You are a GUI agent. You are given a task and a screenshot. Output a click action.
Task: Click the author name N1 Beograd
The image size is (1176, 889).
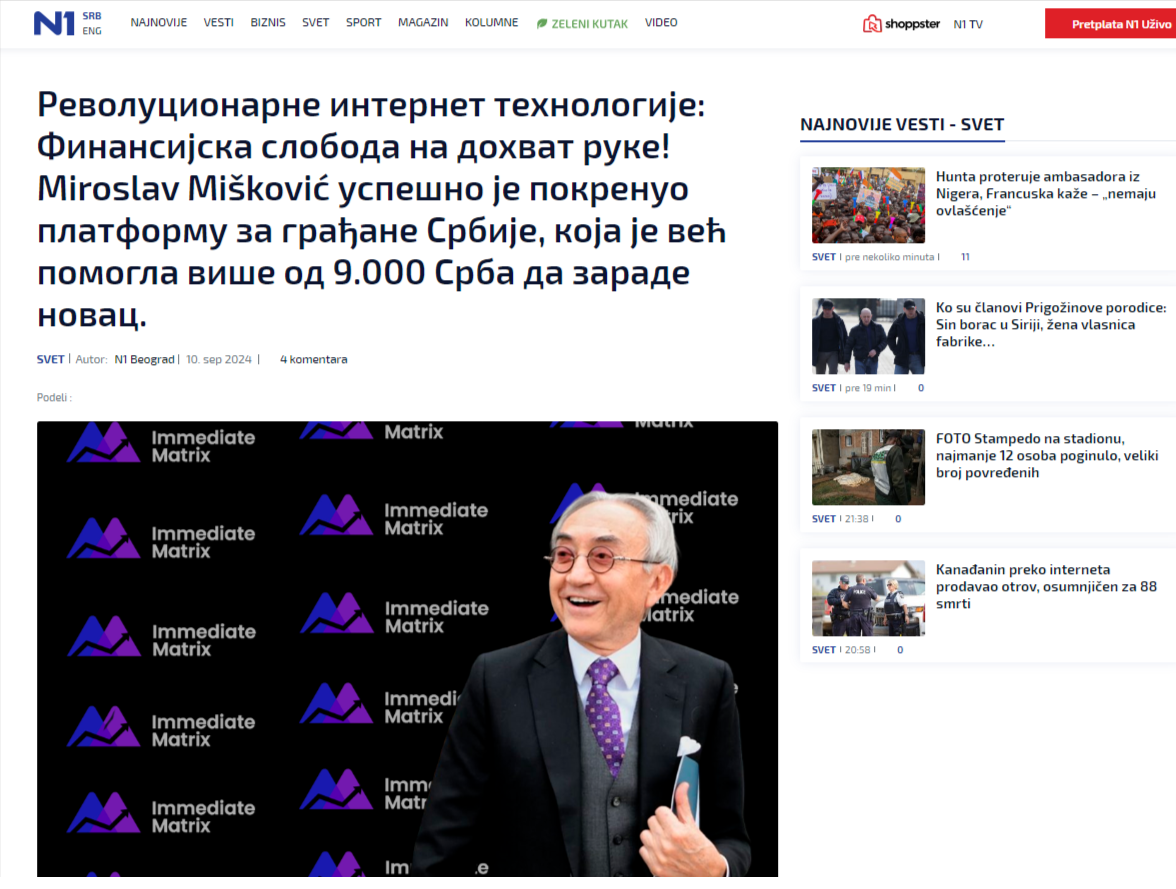(x=144, y=359)
